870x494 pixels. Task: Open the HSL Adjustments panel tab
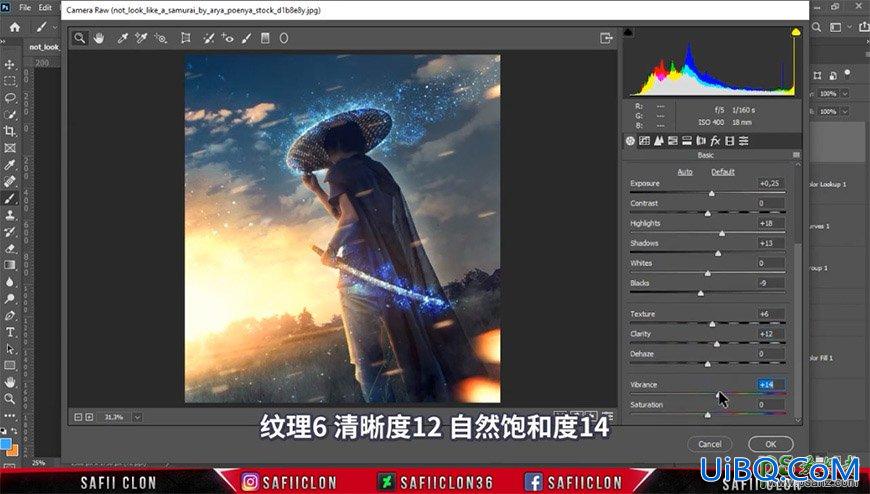(673, 141)
